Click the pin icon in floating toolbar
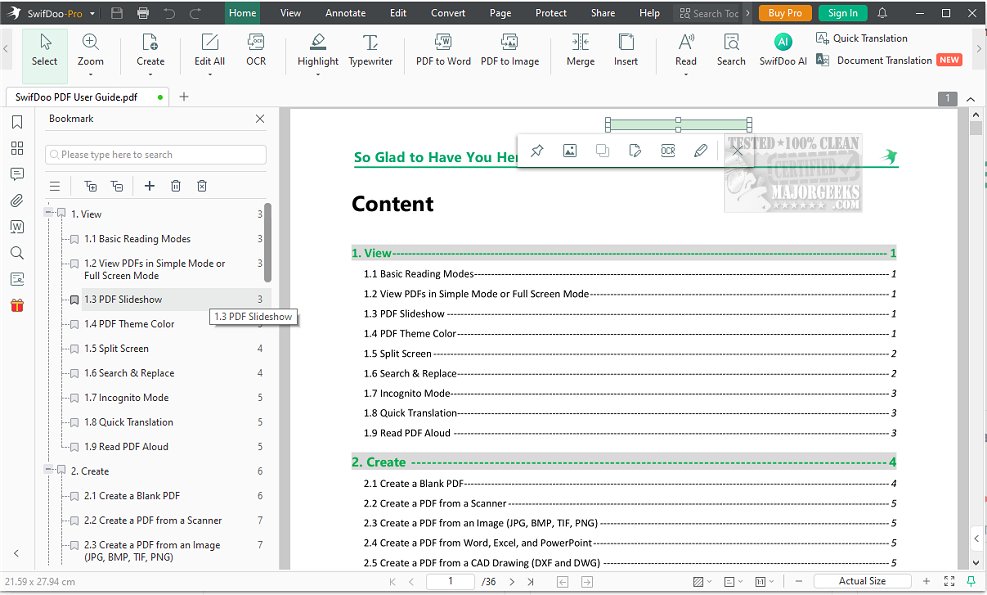This screenshot has height=595, width=987. 537,150
